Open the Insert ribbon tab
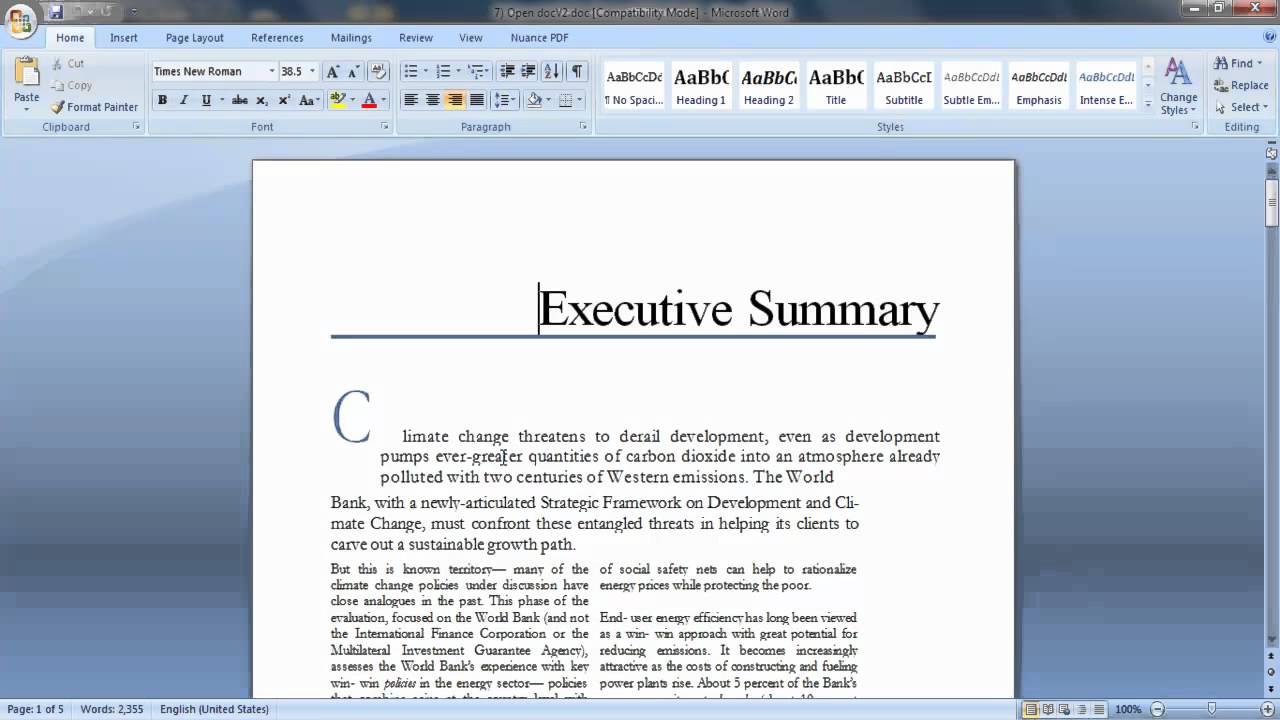This screenshot has width=1280, height=720. (x=124, y=38)
